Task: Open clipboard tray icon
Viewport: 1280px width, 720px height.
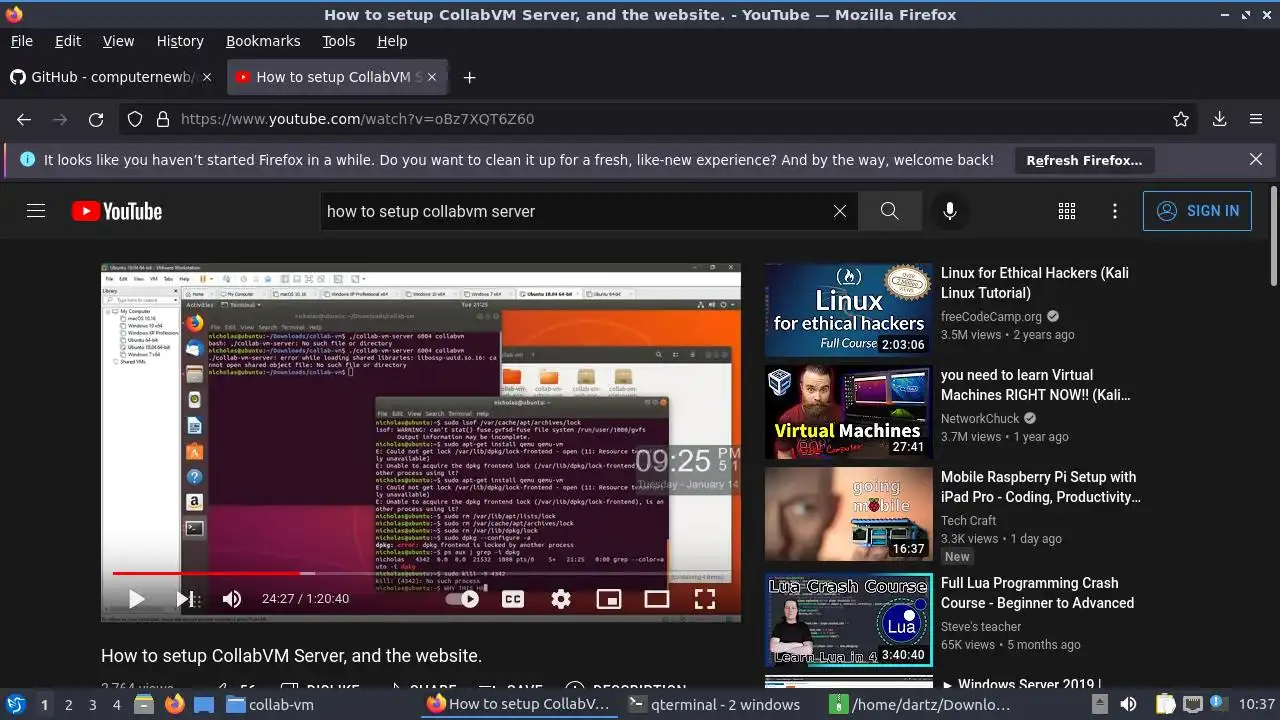Action: [1165, 704]
